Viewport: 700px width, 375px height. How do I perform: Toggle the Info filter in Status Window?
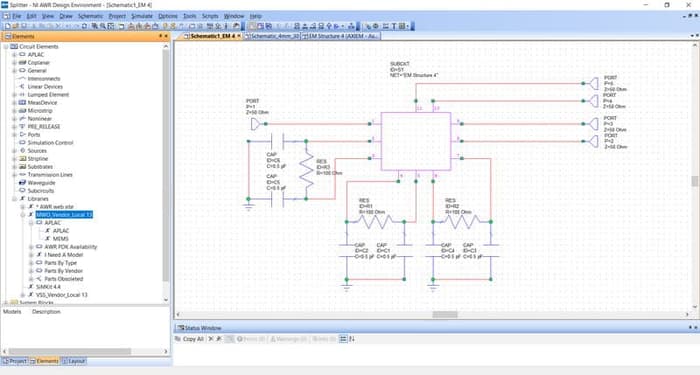click(324, 339)
